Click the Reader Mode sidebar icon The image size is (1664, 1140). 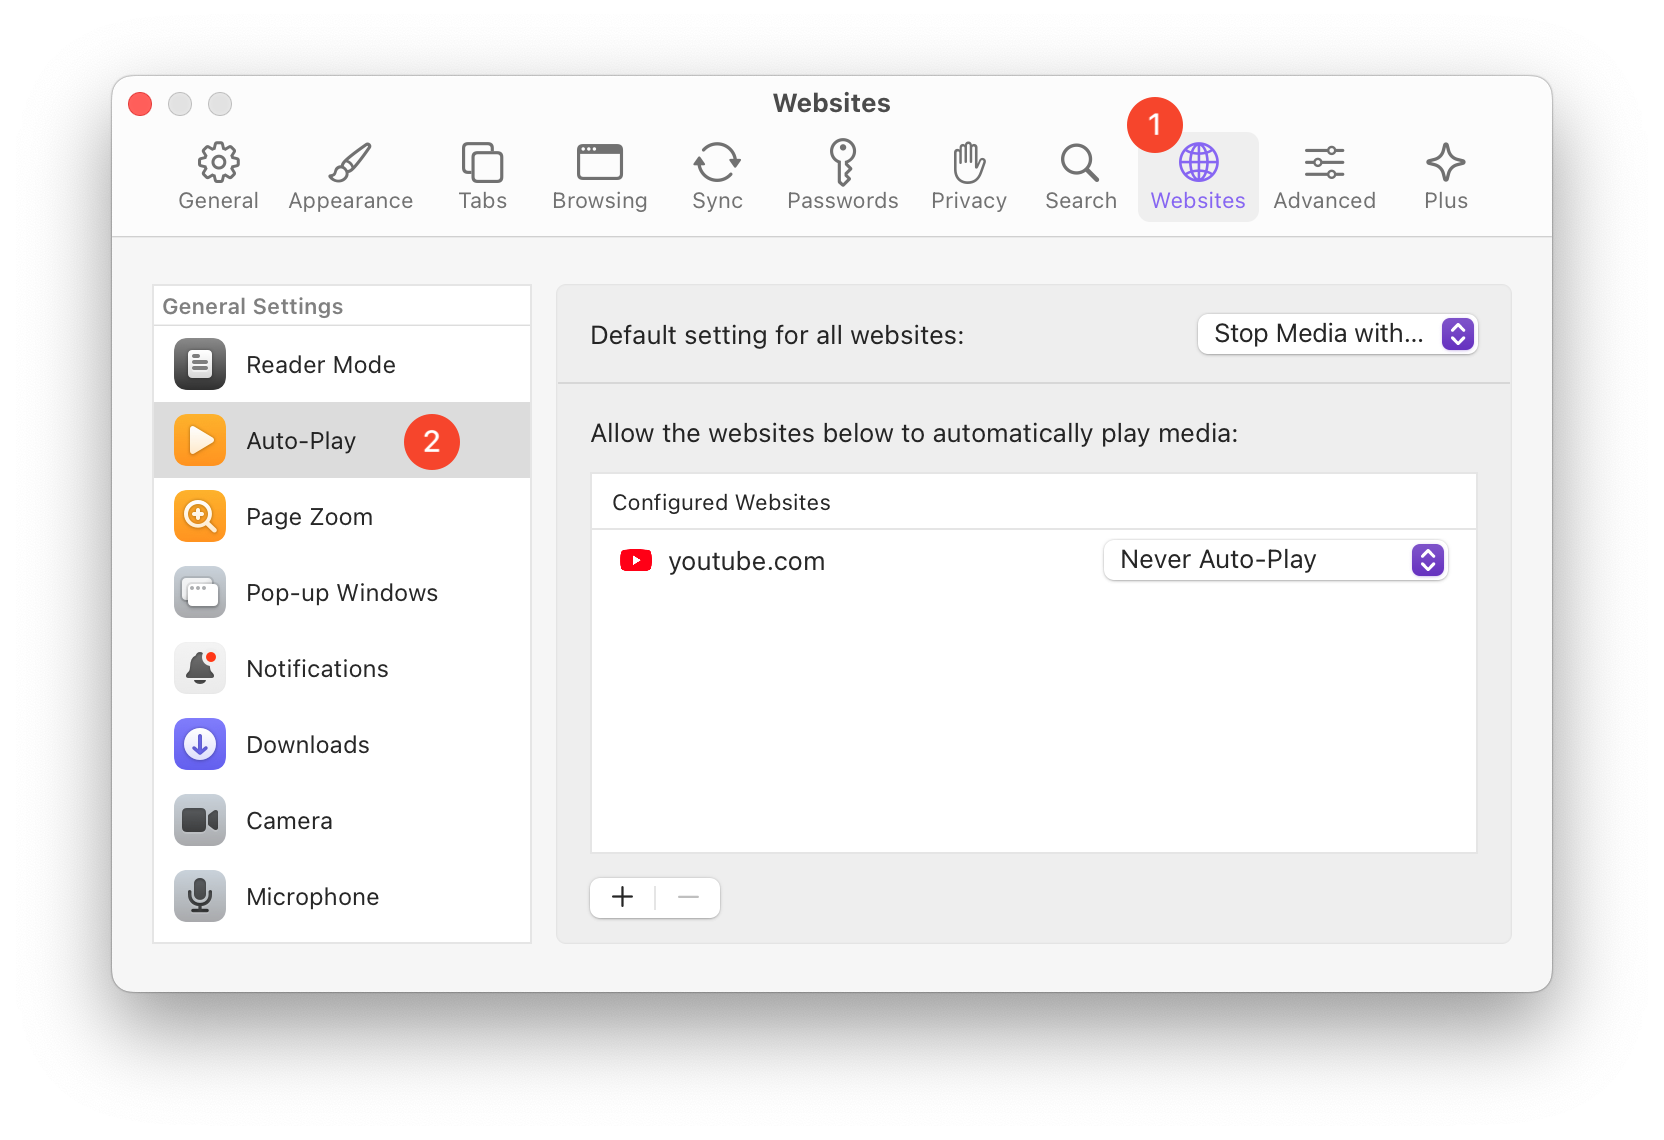200,364
